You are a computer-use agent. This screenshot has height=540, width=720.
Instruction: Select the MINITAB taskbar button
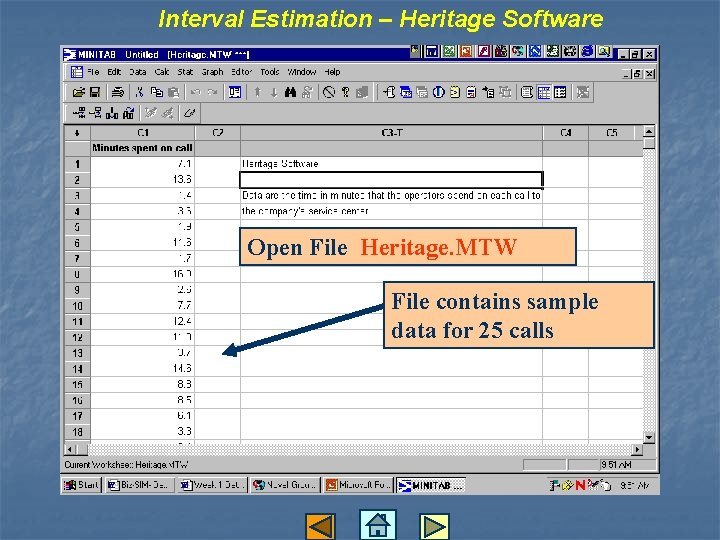click(x=431, y=485)
